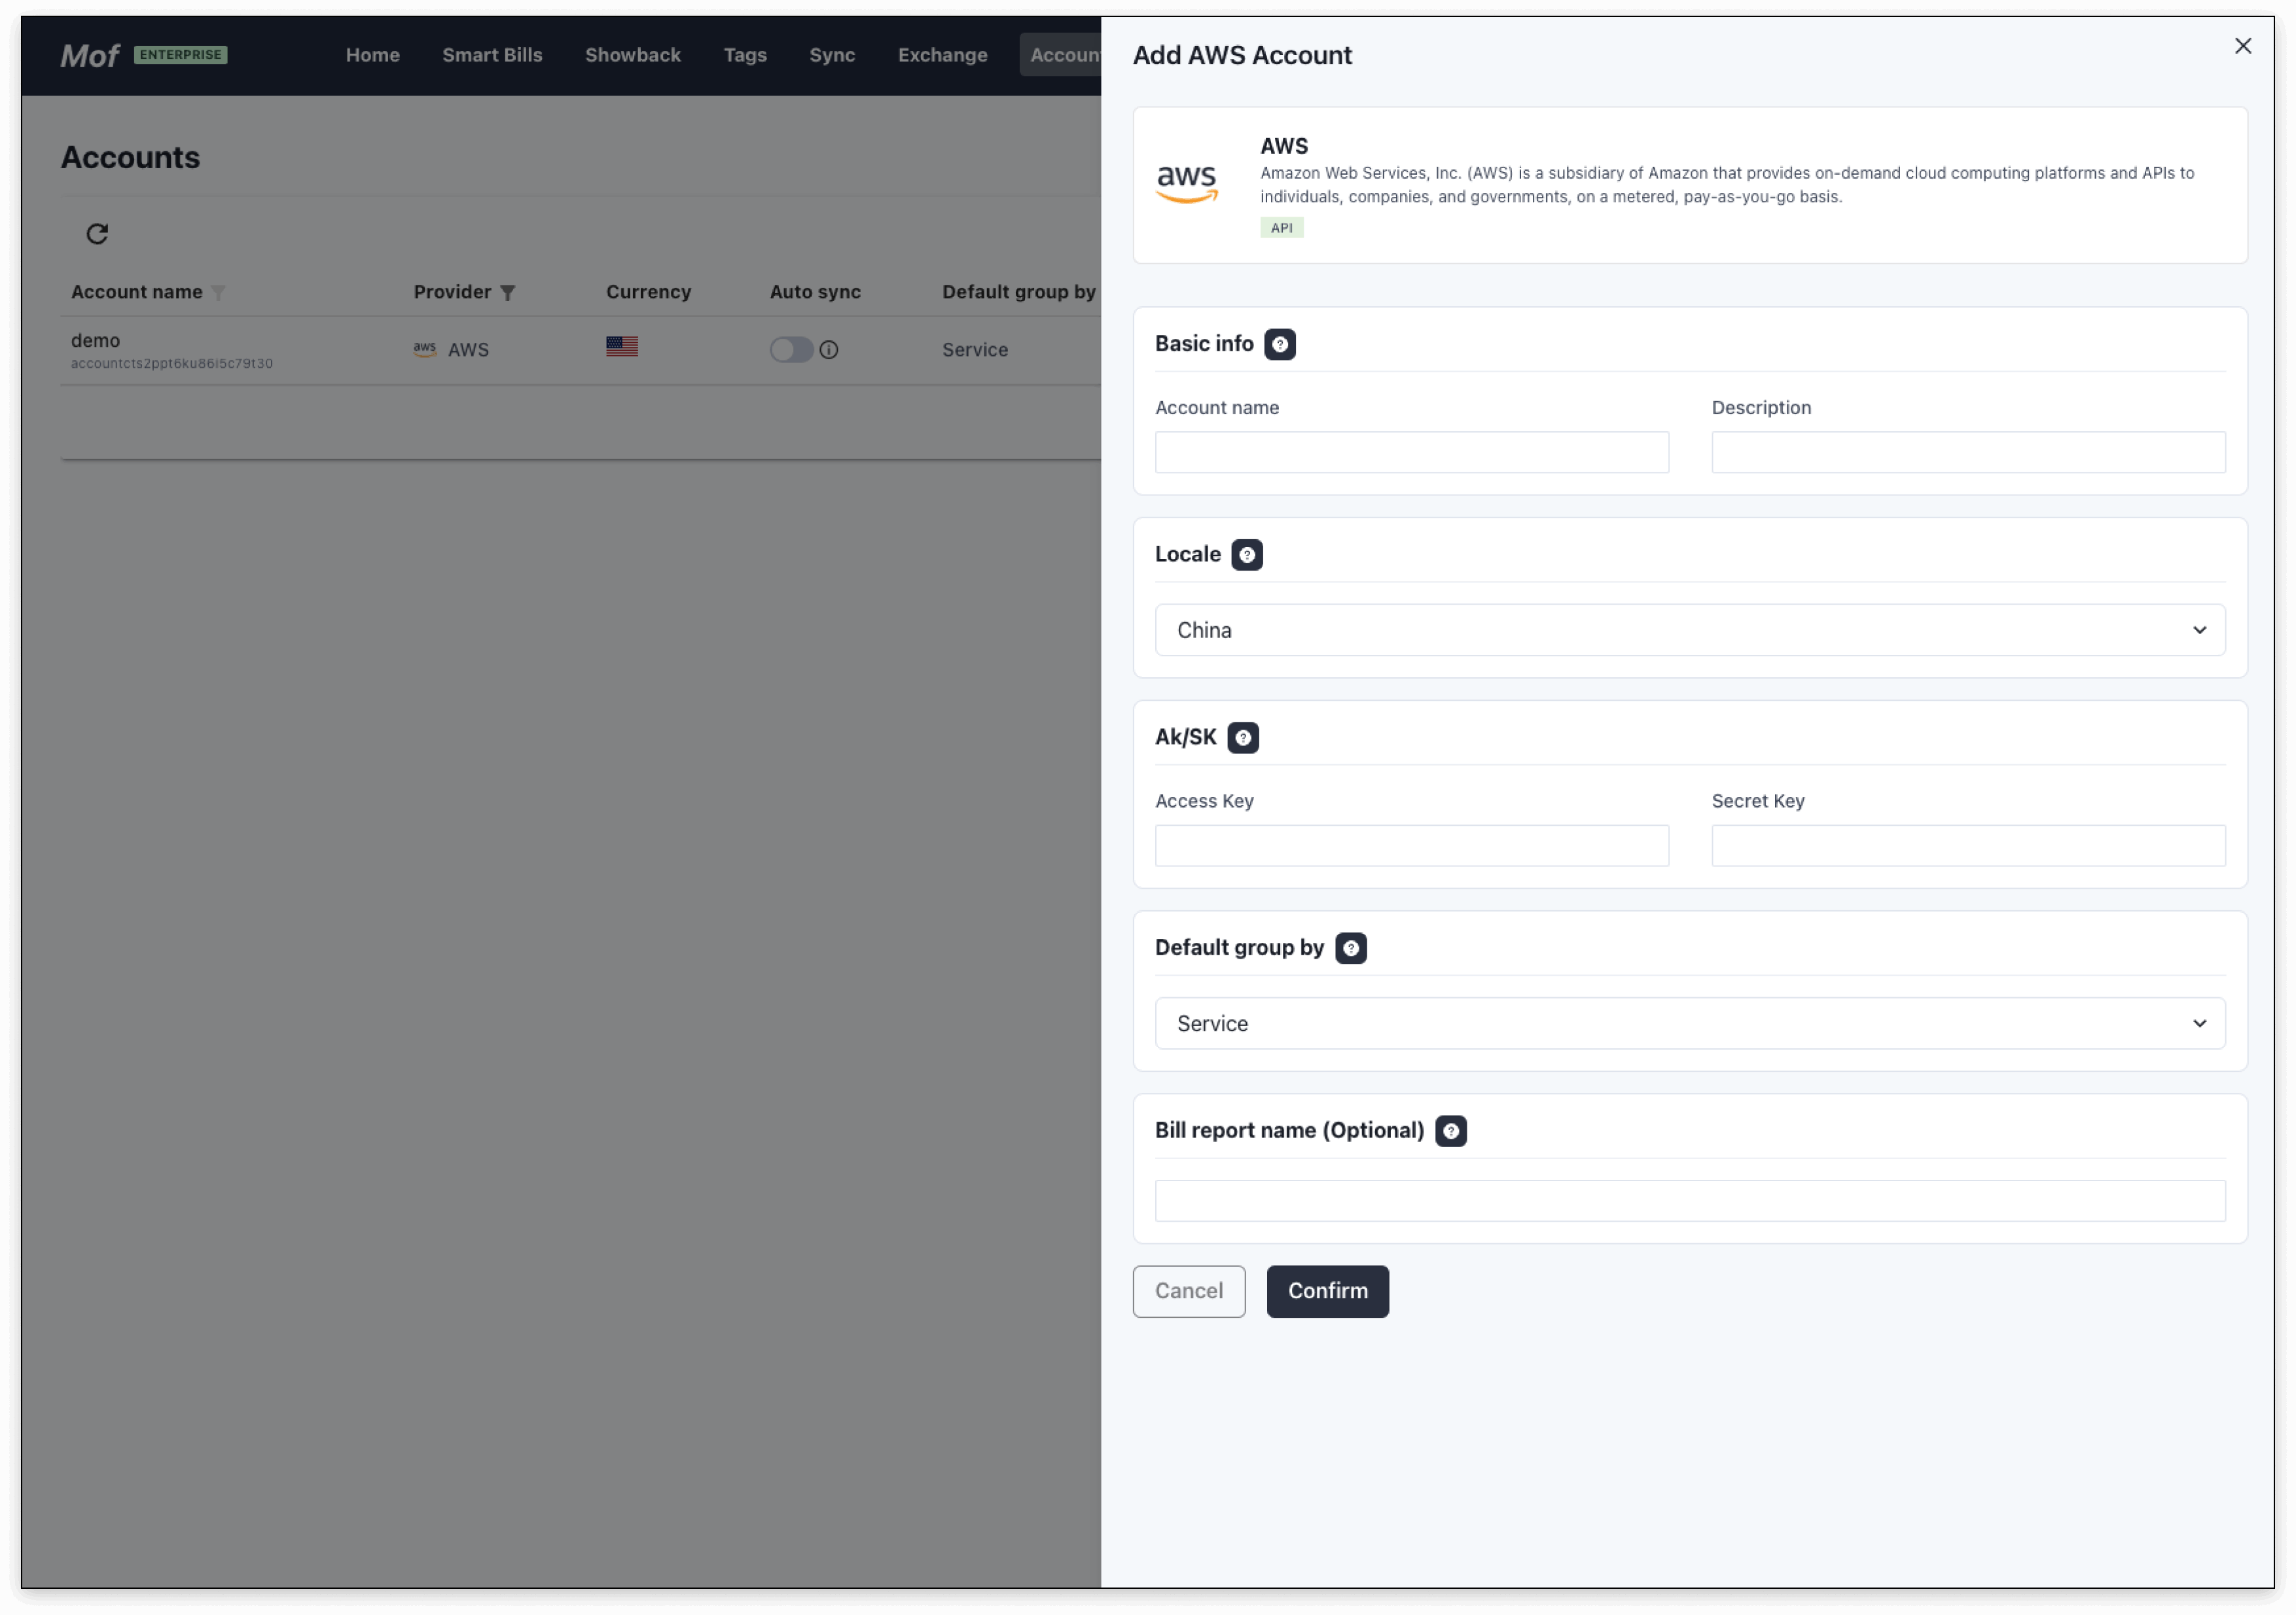Viewport: 2296px width, 1615px height.
Task: Open the Exchange menu
Action: (x=942, y=55)
